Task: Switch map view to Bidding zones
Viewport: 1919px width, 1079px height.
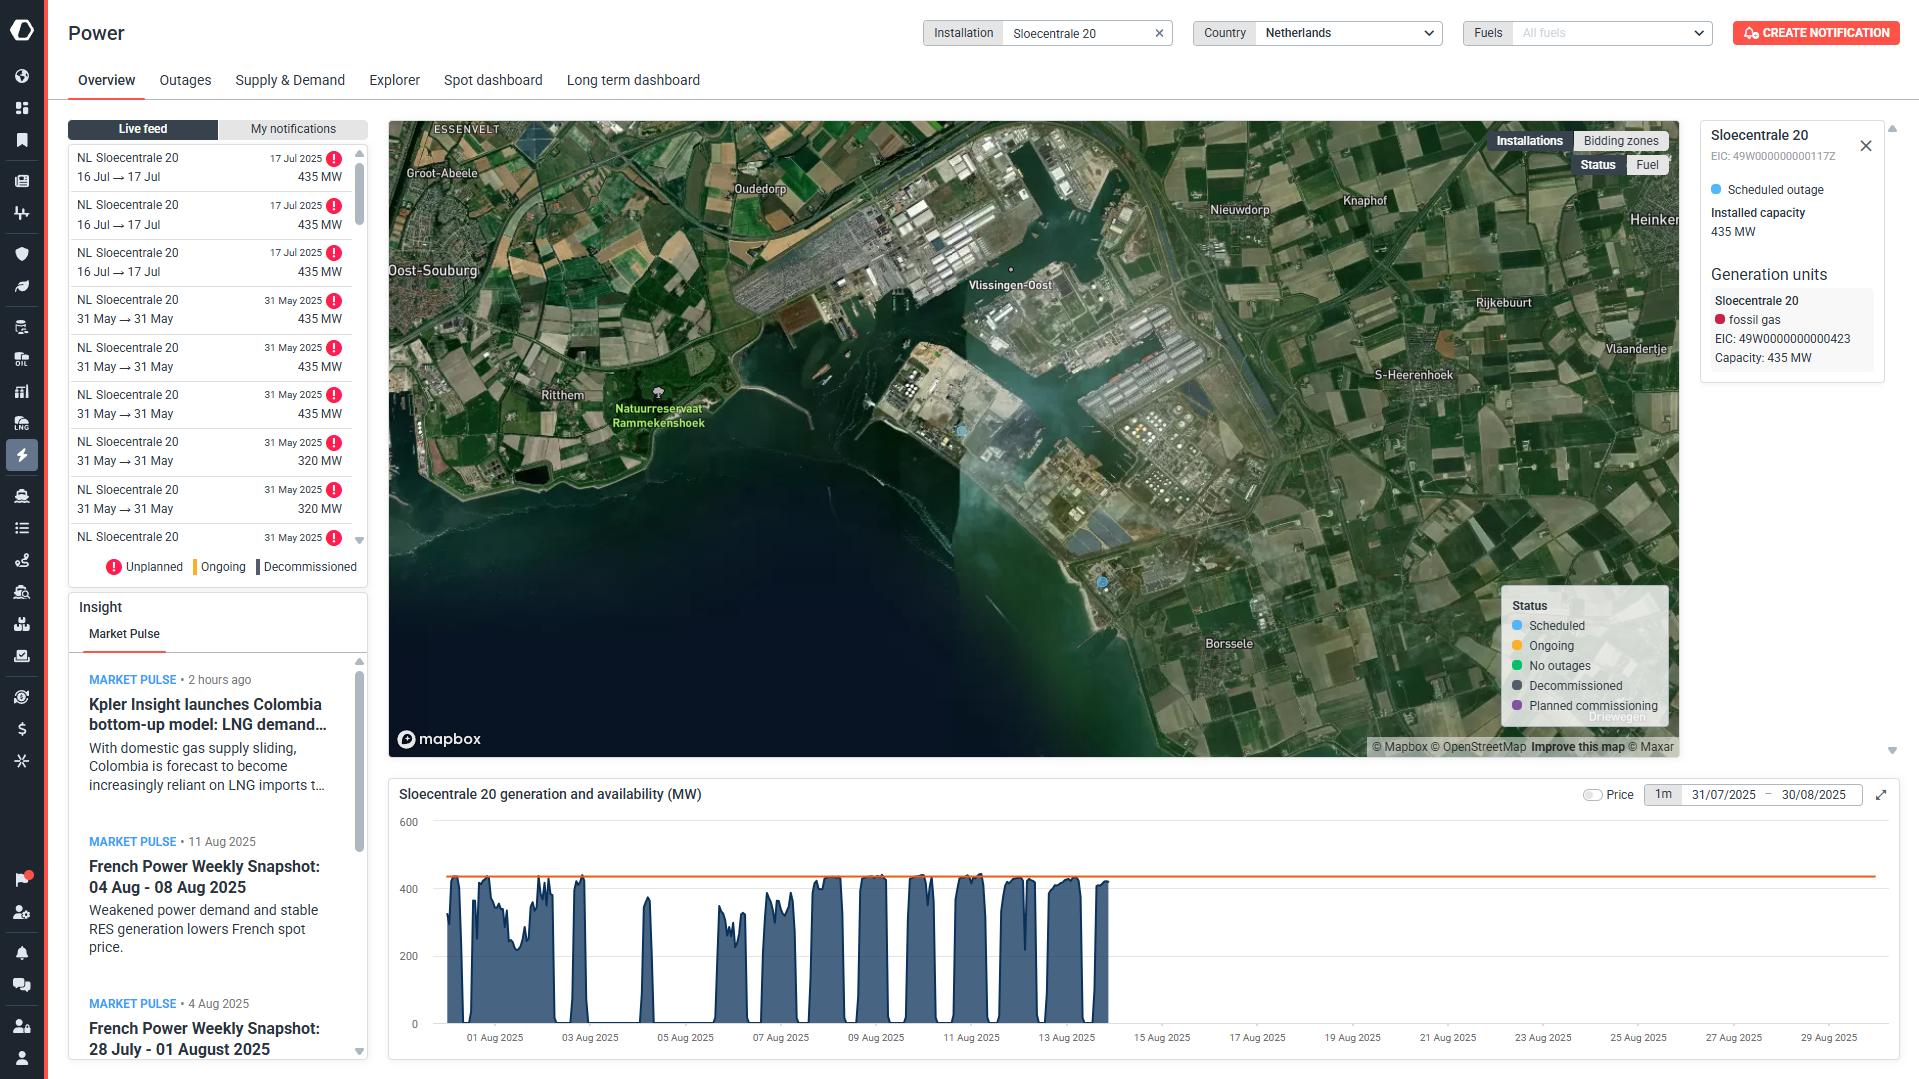Action: (1620, 141)
